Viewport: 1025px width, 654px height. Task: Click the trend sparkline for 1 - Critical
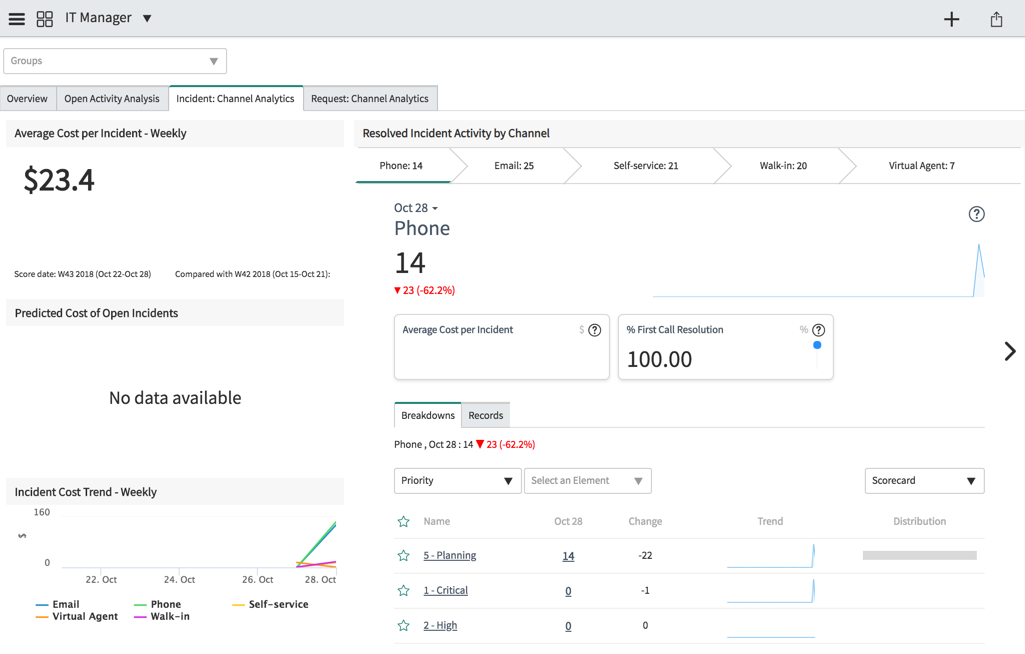pos(771,591)
